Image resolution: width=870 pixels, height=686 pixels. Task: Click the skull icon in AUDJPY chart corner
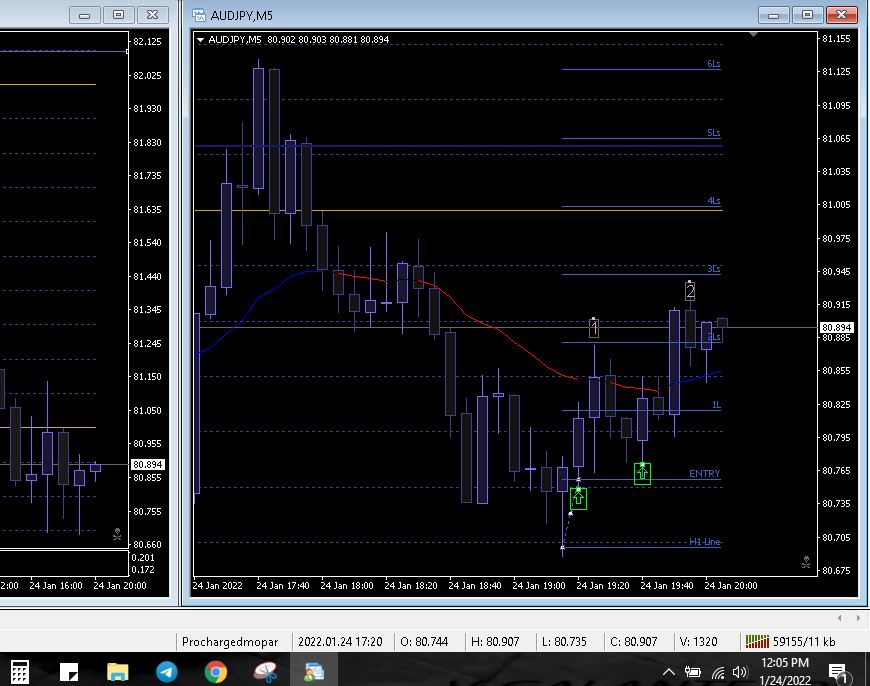click(x=807, y=563)
